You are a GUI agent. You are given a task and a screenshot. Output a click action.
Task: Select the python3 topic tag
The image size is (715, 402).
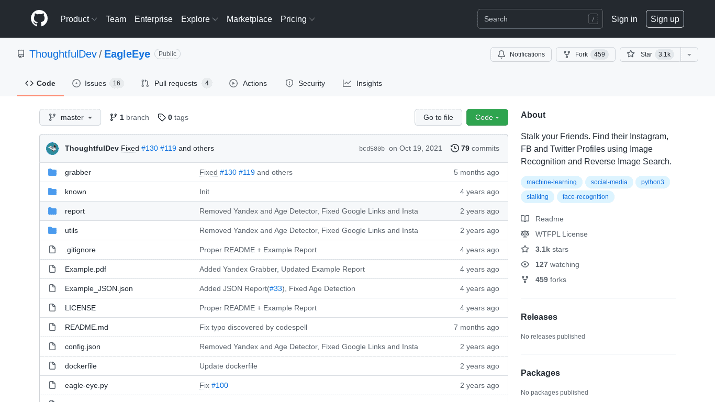click(x=653, y=182)
